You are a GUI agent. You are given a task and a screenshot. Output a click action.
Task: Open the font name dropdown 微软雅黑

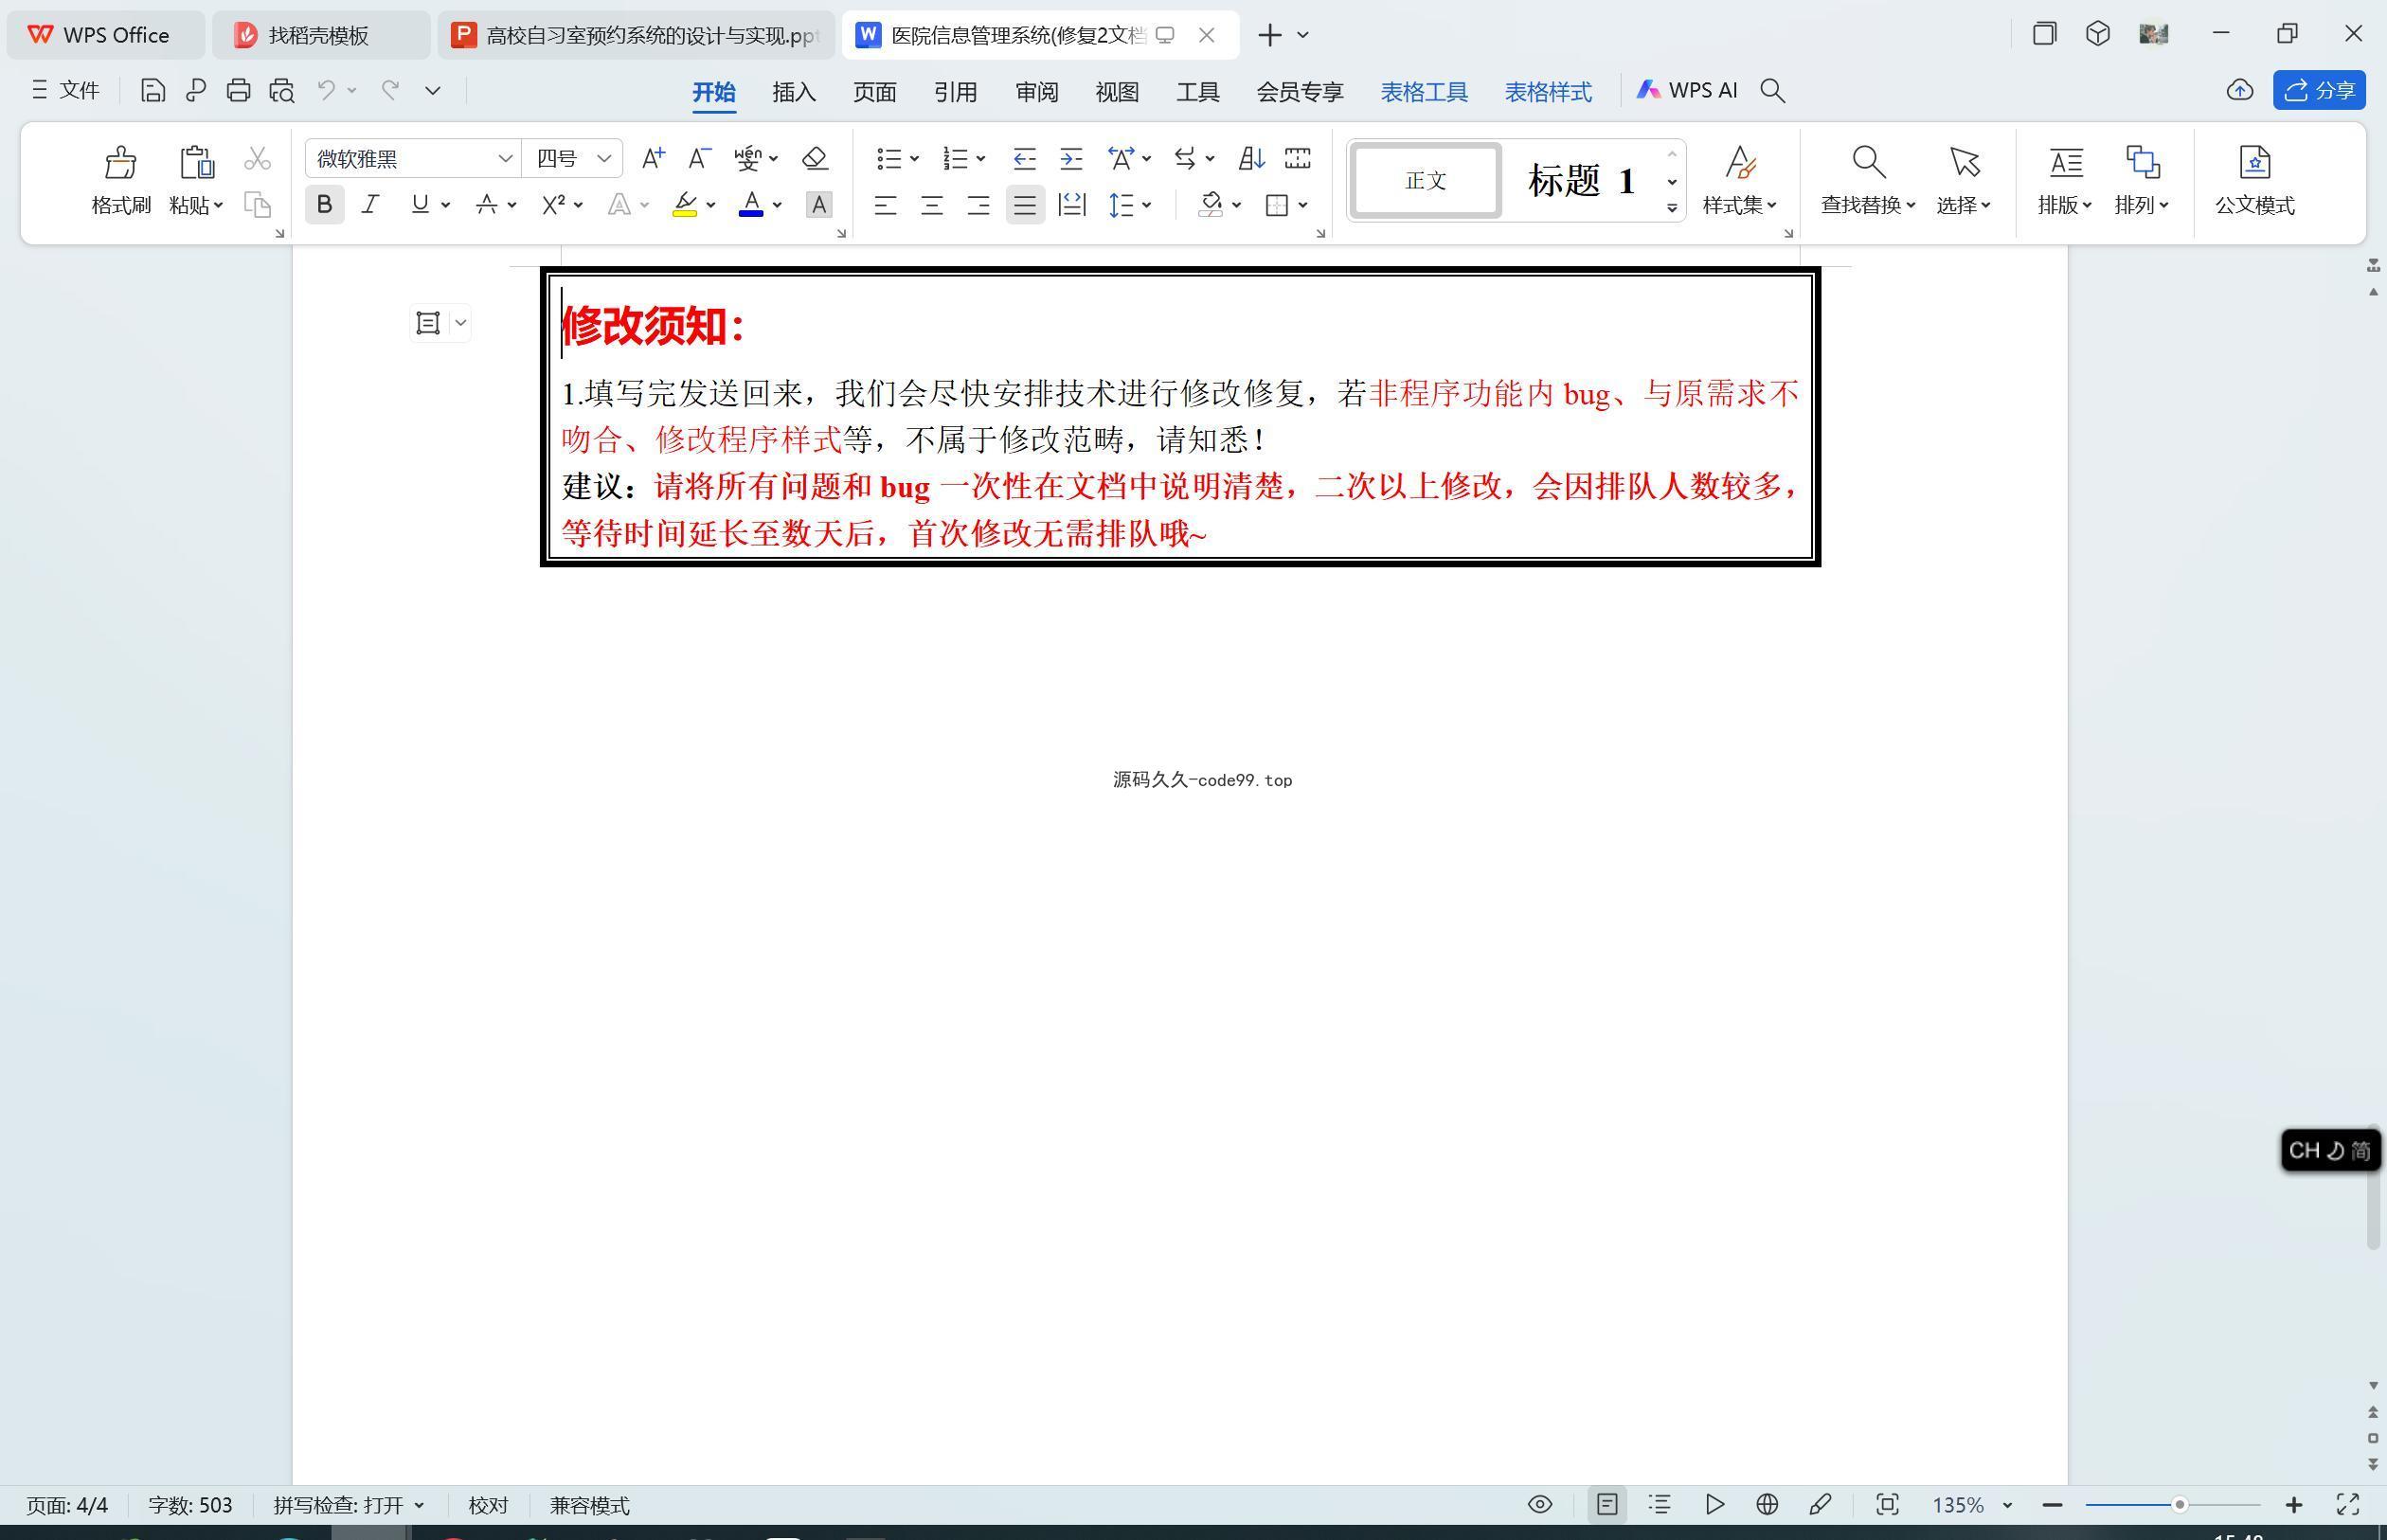(x=504, y=159)
